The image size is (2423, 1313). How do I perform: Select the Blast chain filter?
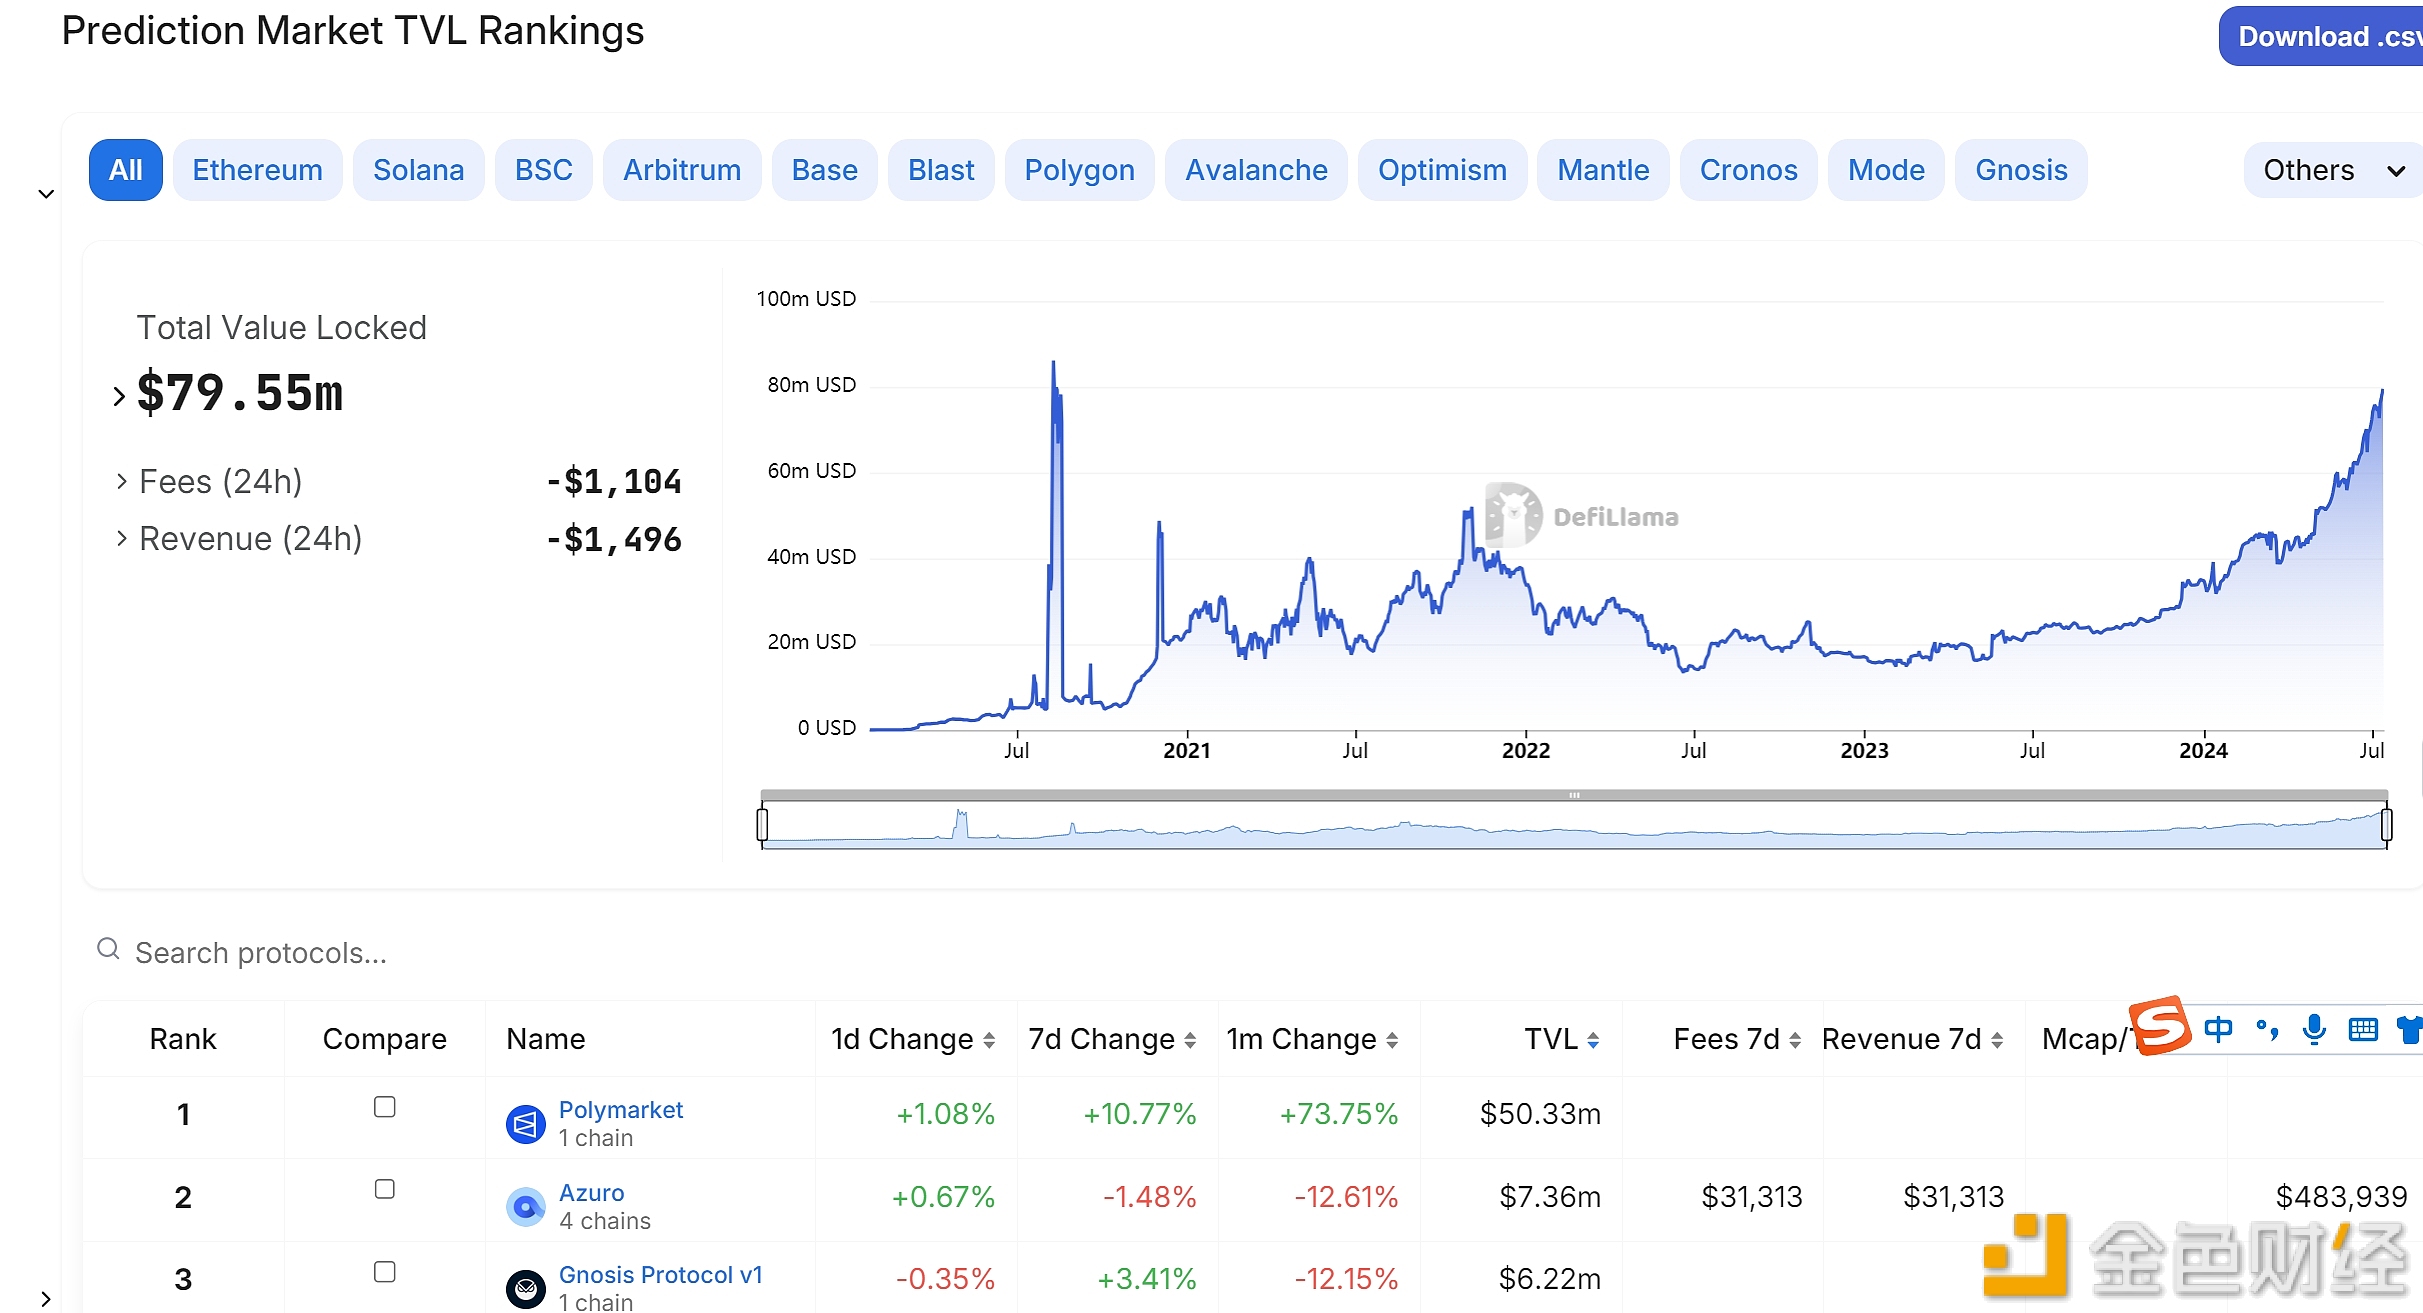(941, 170)
